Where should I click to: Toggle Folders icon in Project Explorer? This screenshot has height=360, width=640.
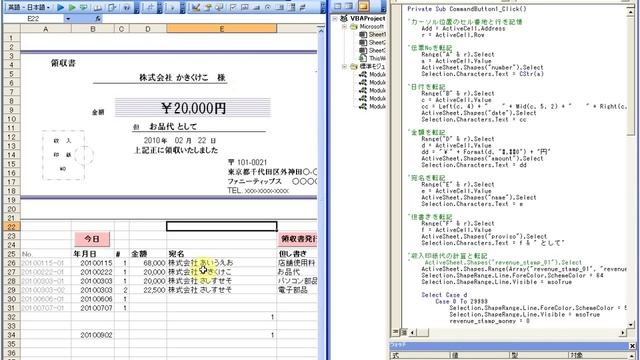[x=363, y=6]
